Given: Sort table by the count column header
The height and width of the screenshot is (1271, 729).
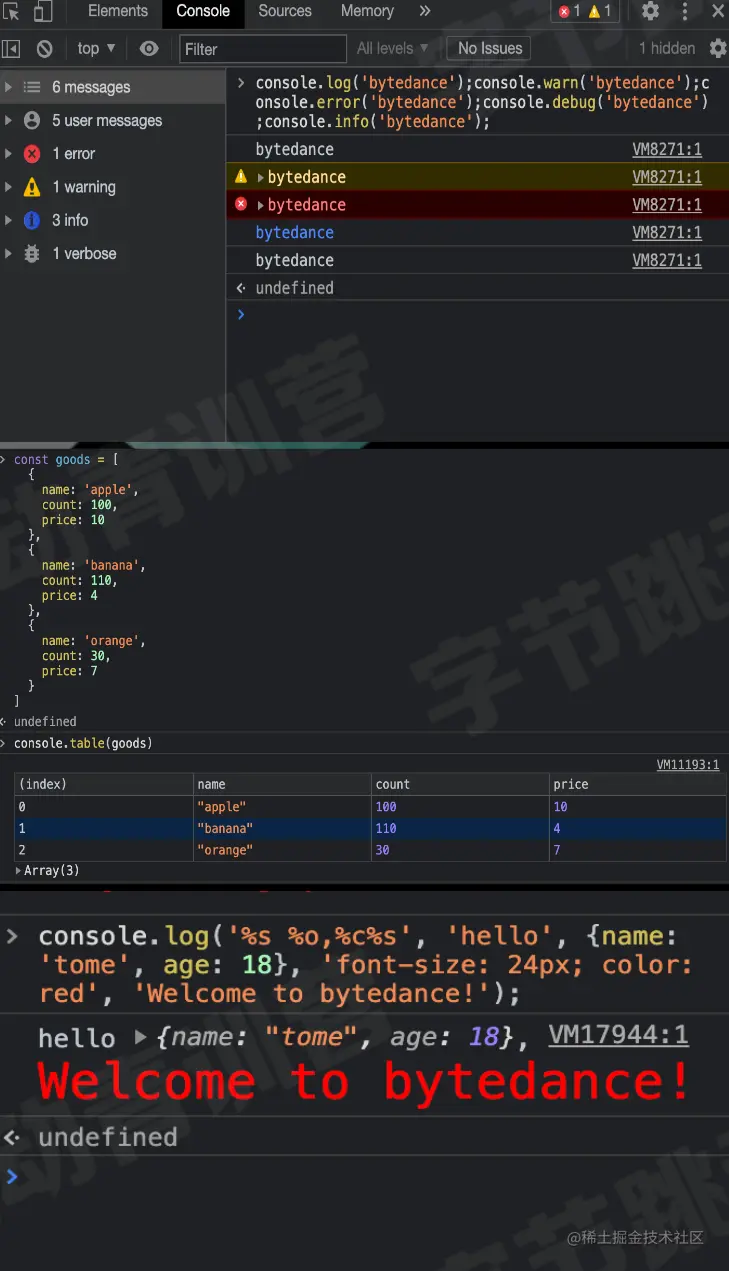Looking at the screenshot, I should click(460, 784).
